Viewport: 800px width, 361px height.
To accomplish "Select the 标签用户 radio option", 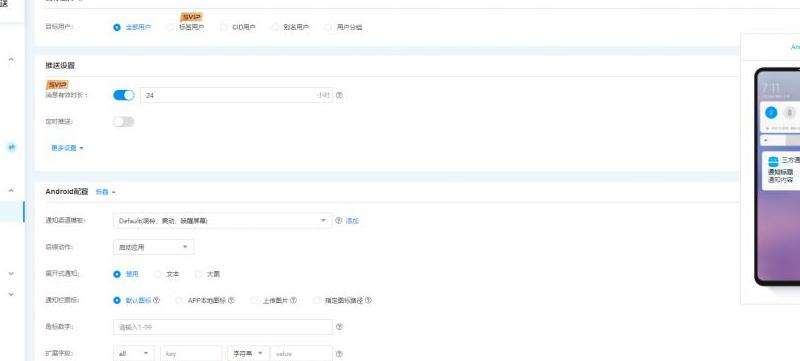I will tap(171, 28).
